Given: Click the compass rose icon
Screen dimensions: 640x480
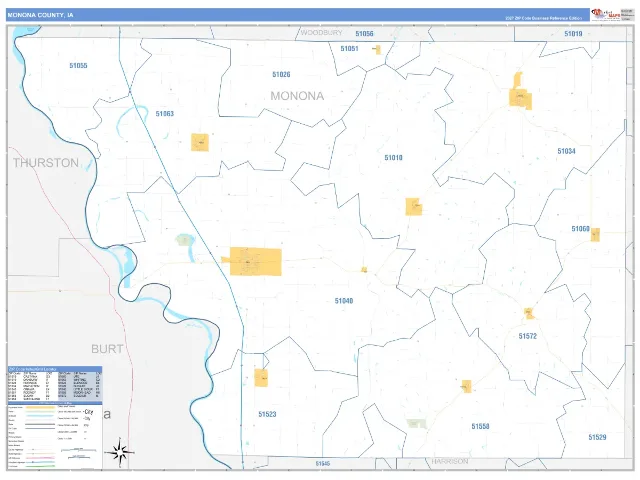Looking at the screenshot, I should point(119,452).
